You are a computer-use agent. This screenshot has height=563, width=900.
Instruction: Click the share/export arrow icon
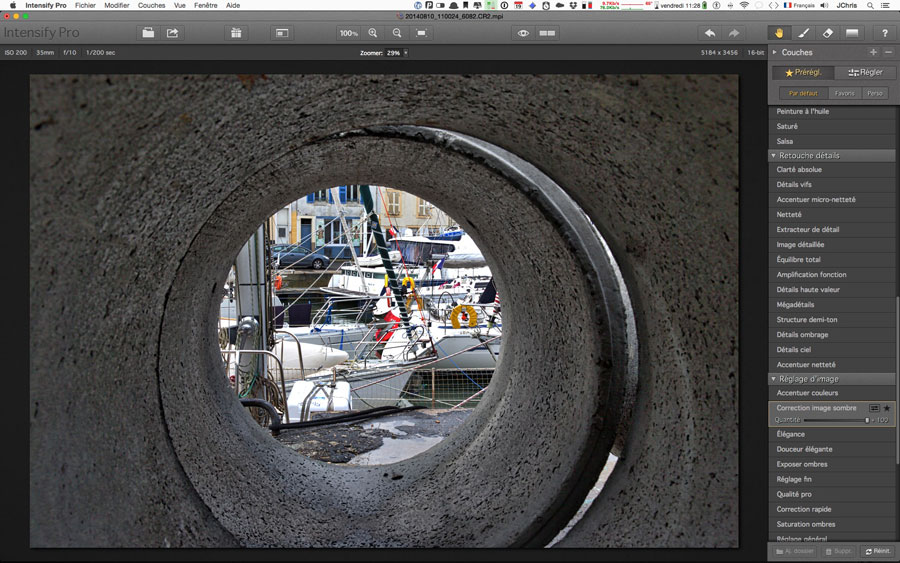point(172,33)
